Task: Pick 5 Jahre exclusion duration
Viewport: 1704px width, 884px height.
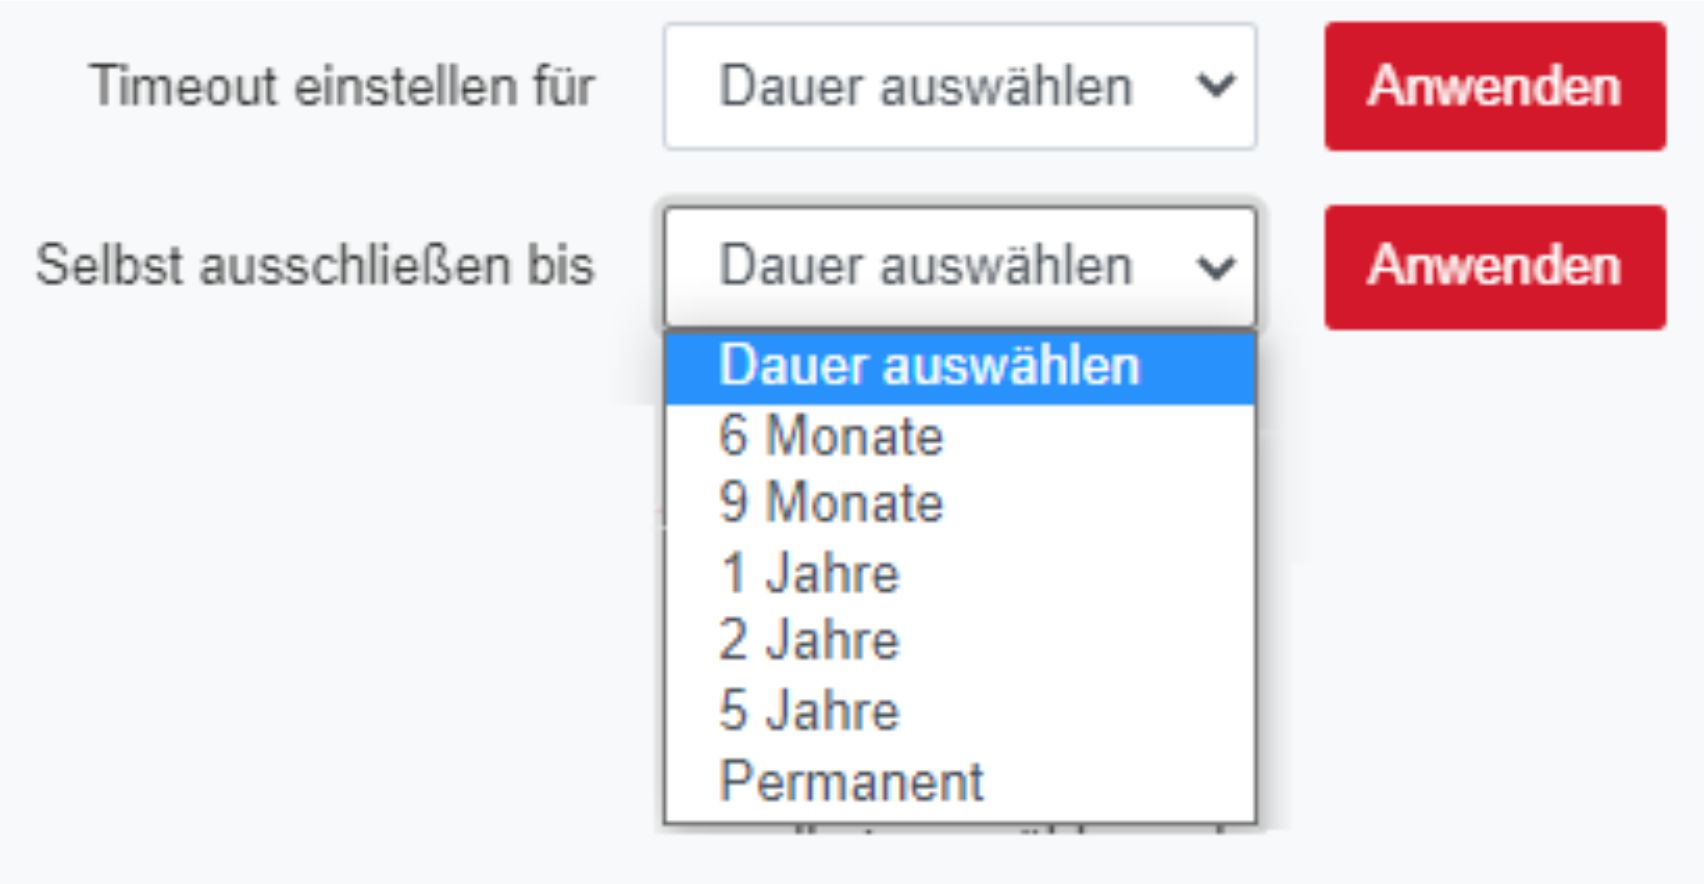Action: (810, 711)
